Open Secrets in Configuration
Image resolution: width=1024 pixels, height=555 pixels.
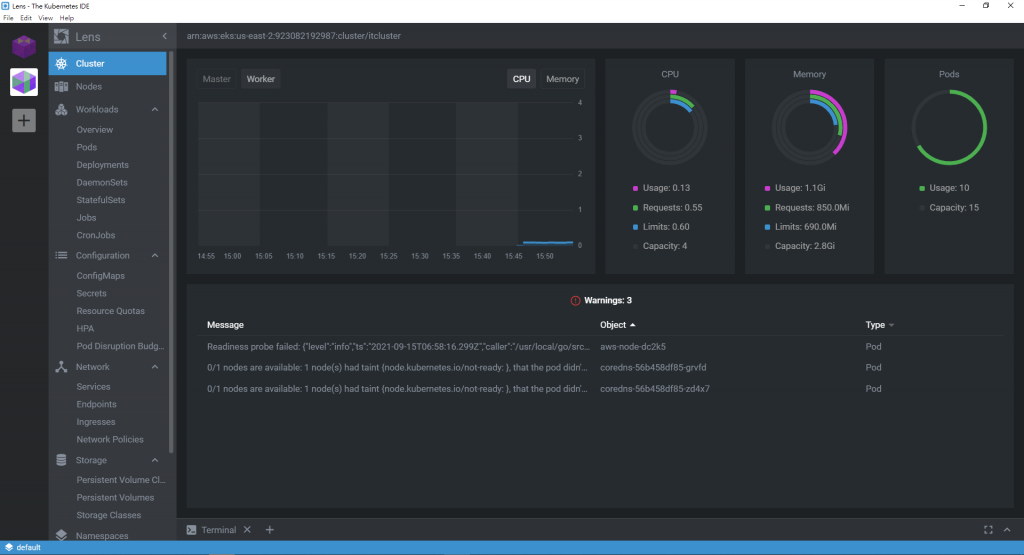click(91, 293)
